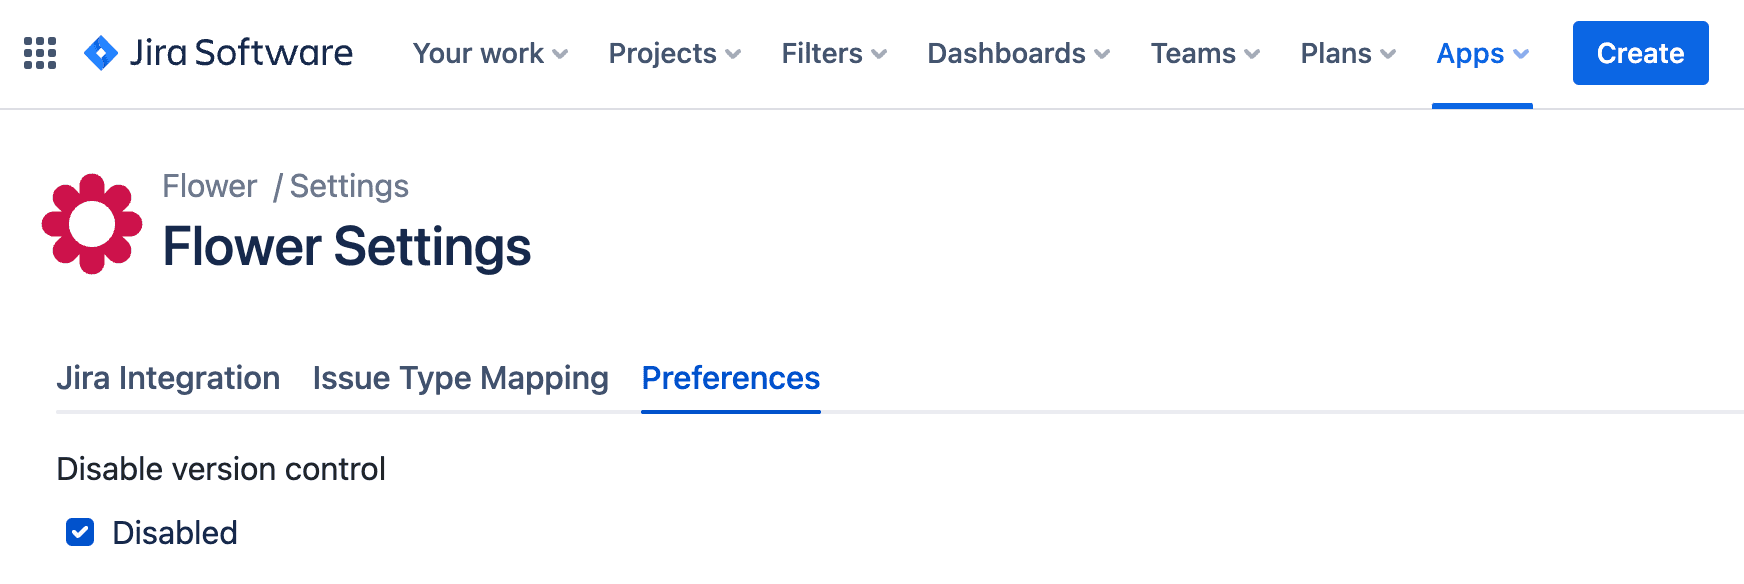Expand the Filters dropdown
1744x584 pixels.
pyautogui.click(x=834, y=53)
